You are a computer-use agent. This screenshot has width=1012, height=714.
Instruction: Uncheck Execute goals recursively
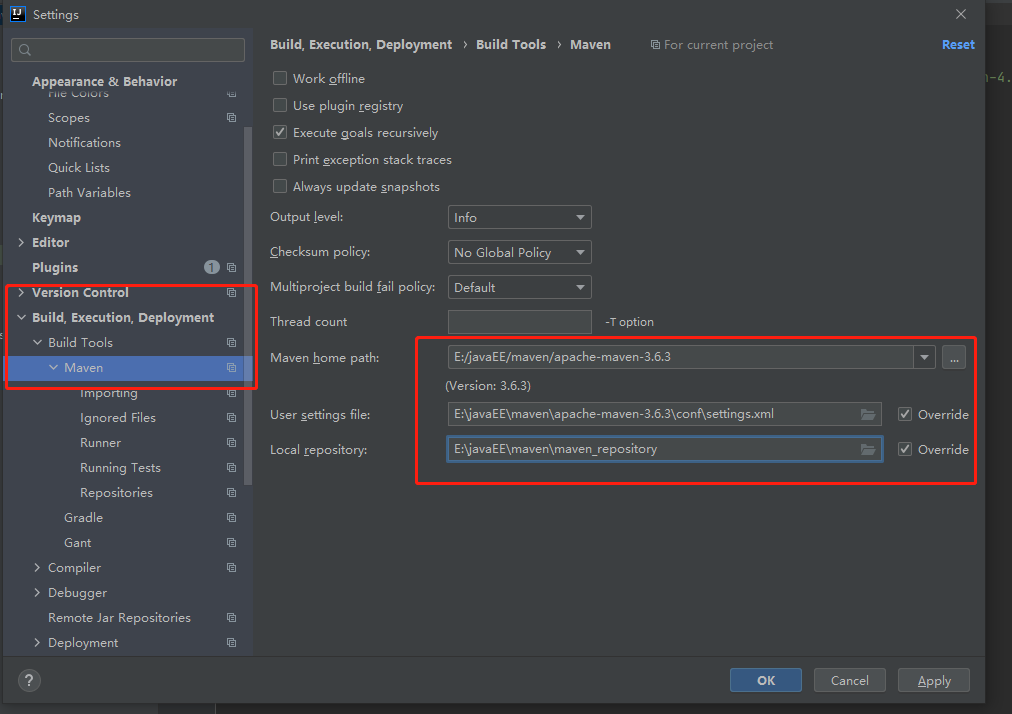pyautogui.click(x=280, y=132)
